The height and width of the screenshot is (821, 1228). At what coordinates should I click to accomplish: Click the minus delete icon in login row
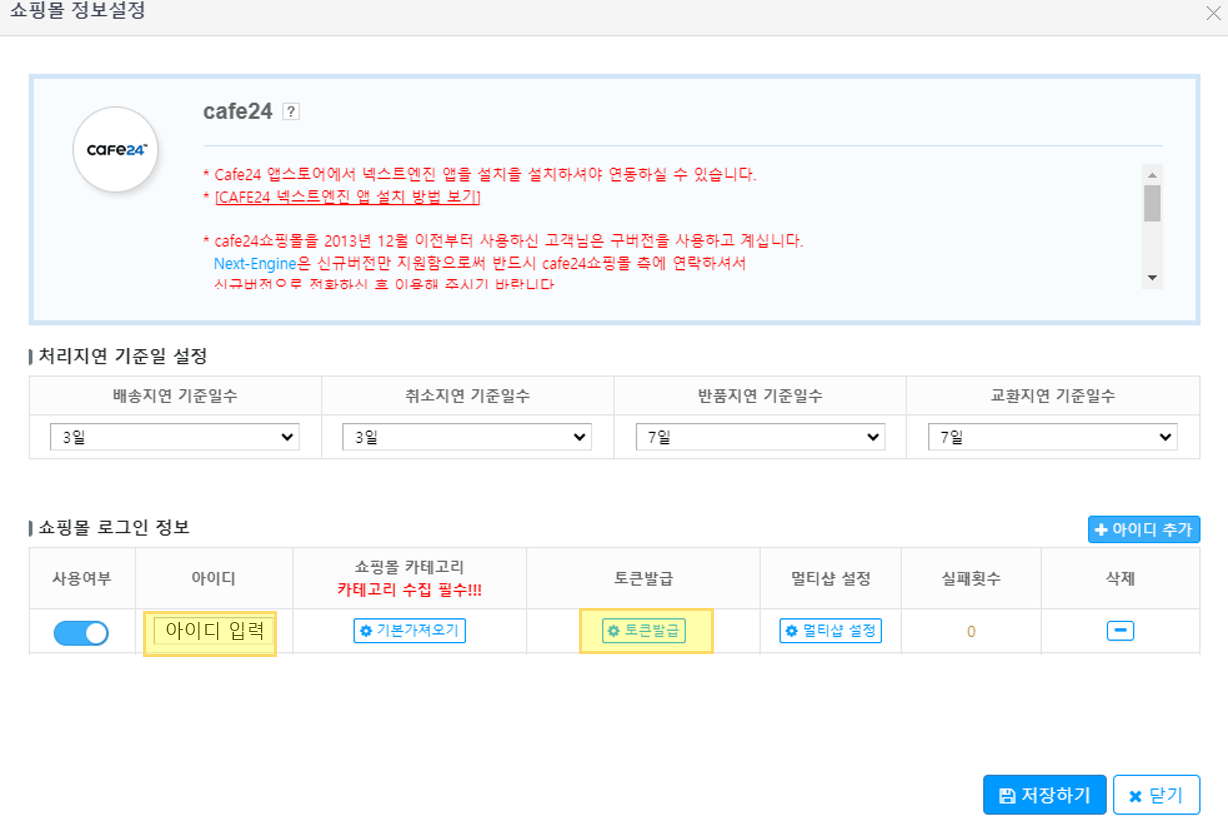point(1120,631)
